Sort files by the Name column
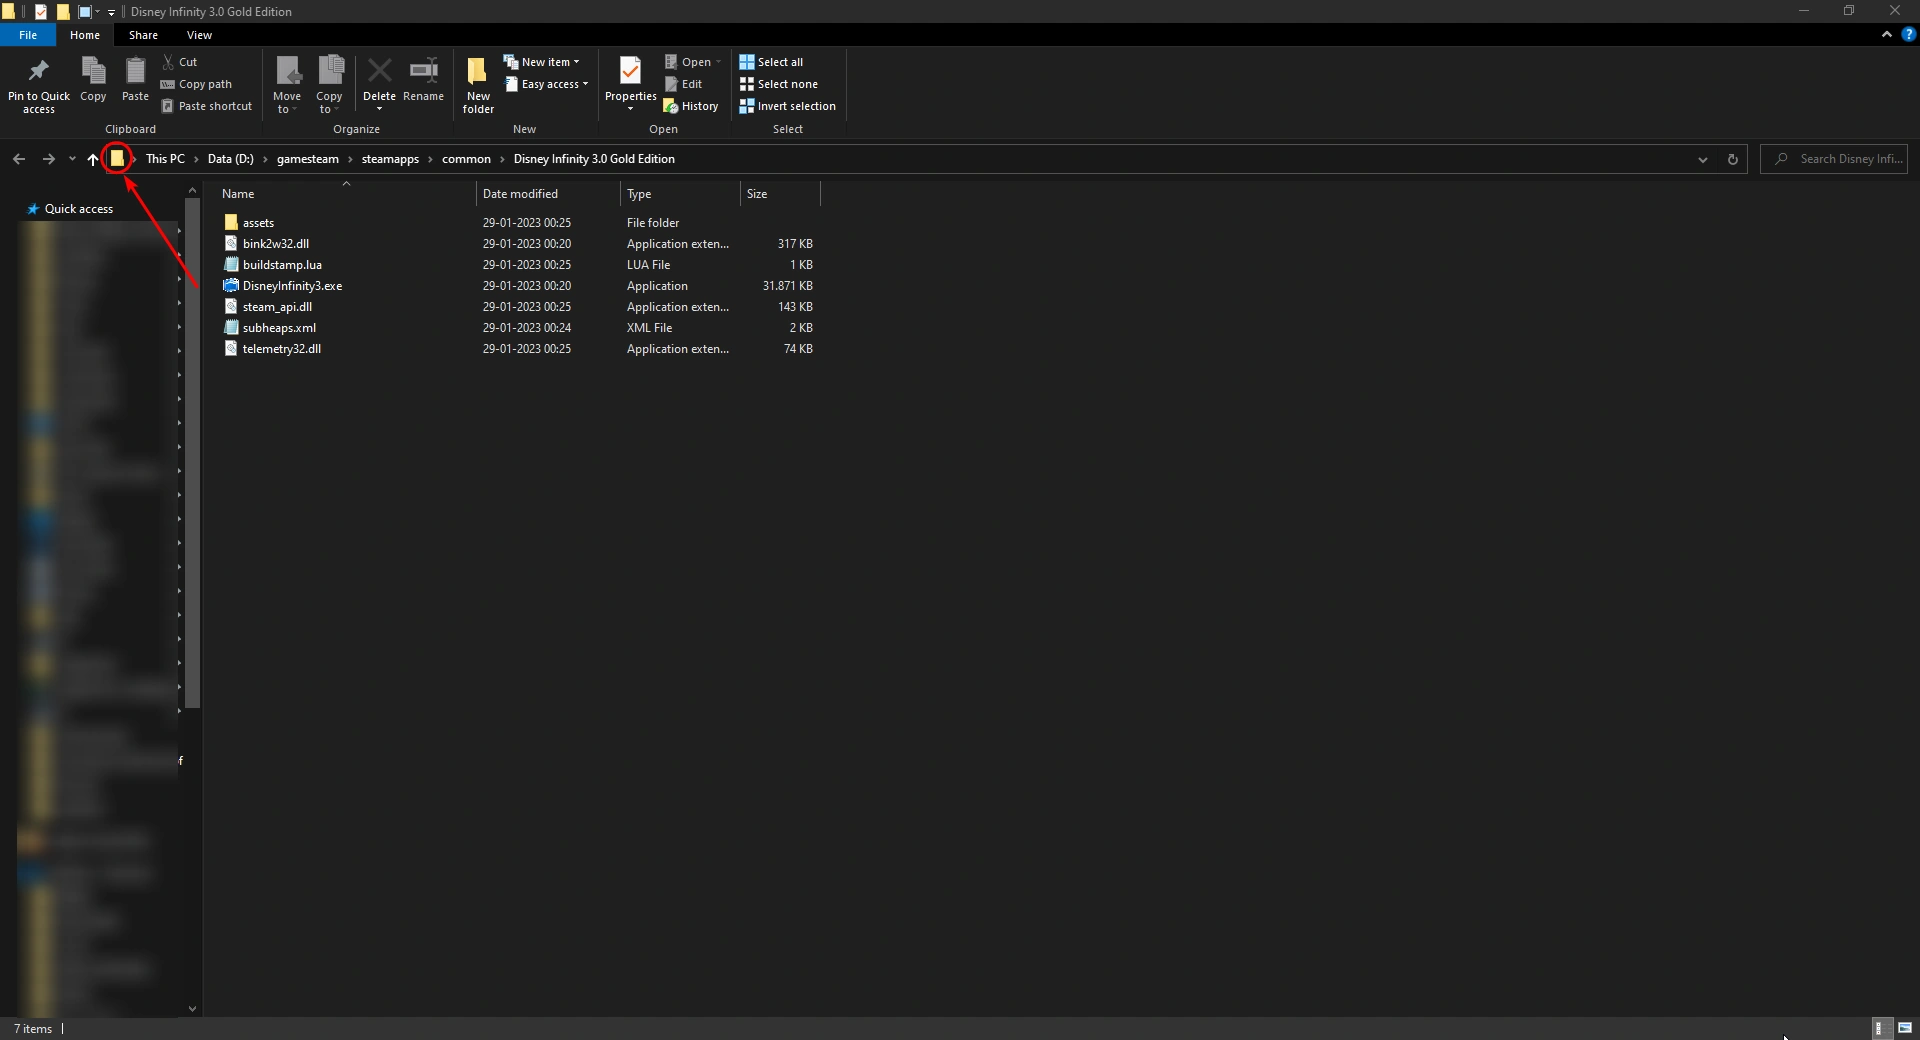1920x1040 pixels. tap(346, 194)
